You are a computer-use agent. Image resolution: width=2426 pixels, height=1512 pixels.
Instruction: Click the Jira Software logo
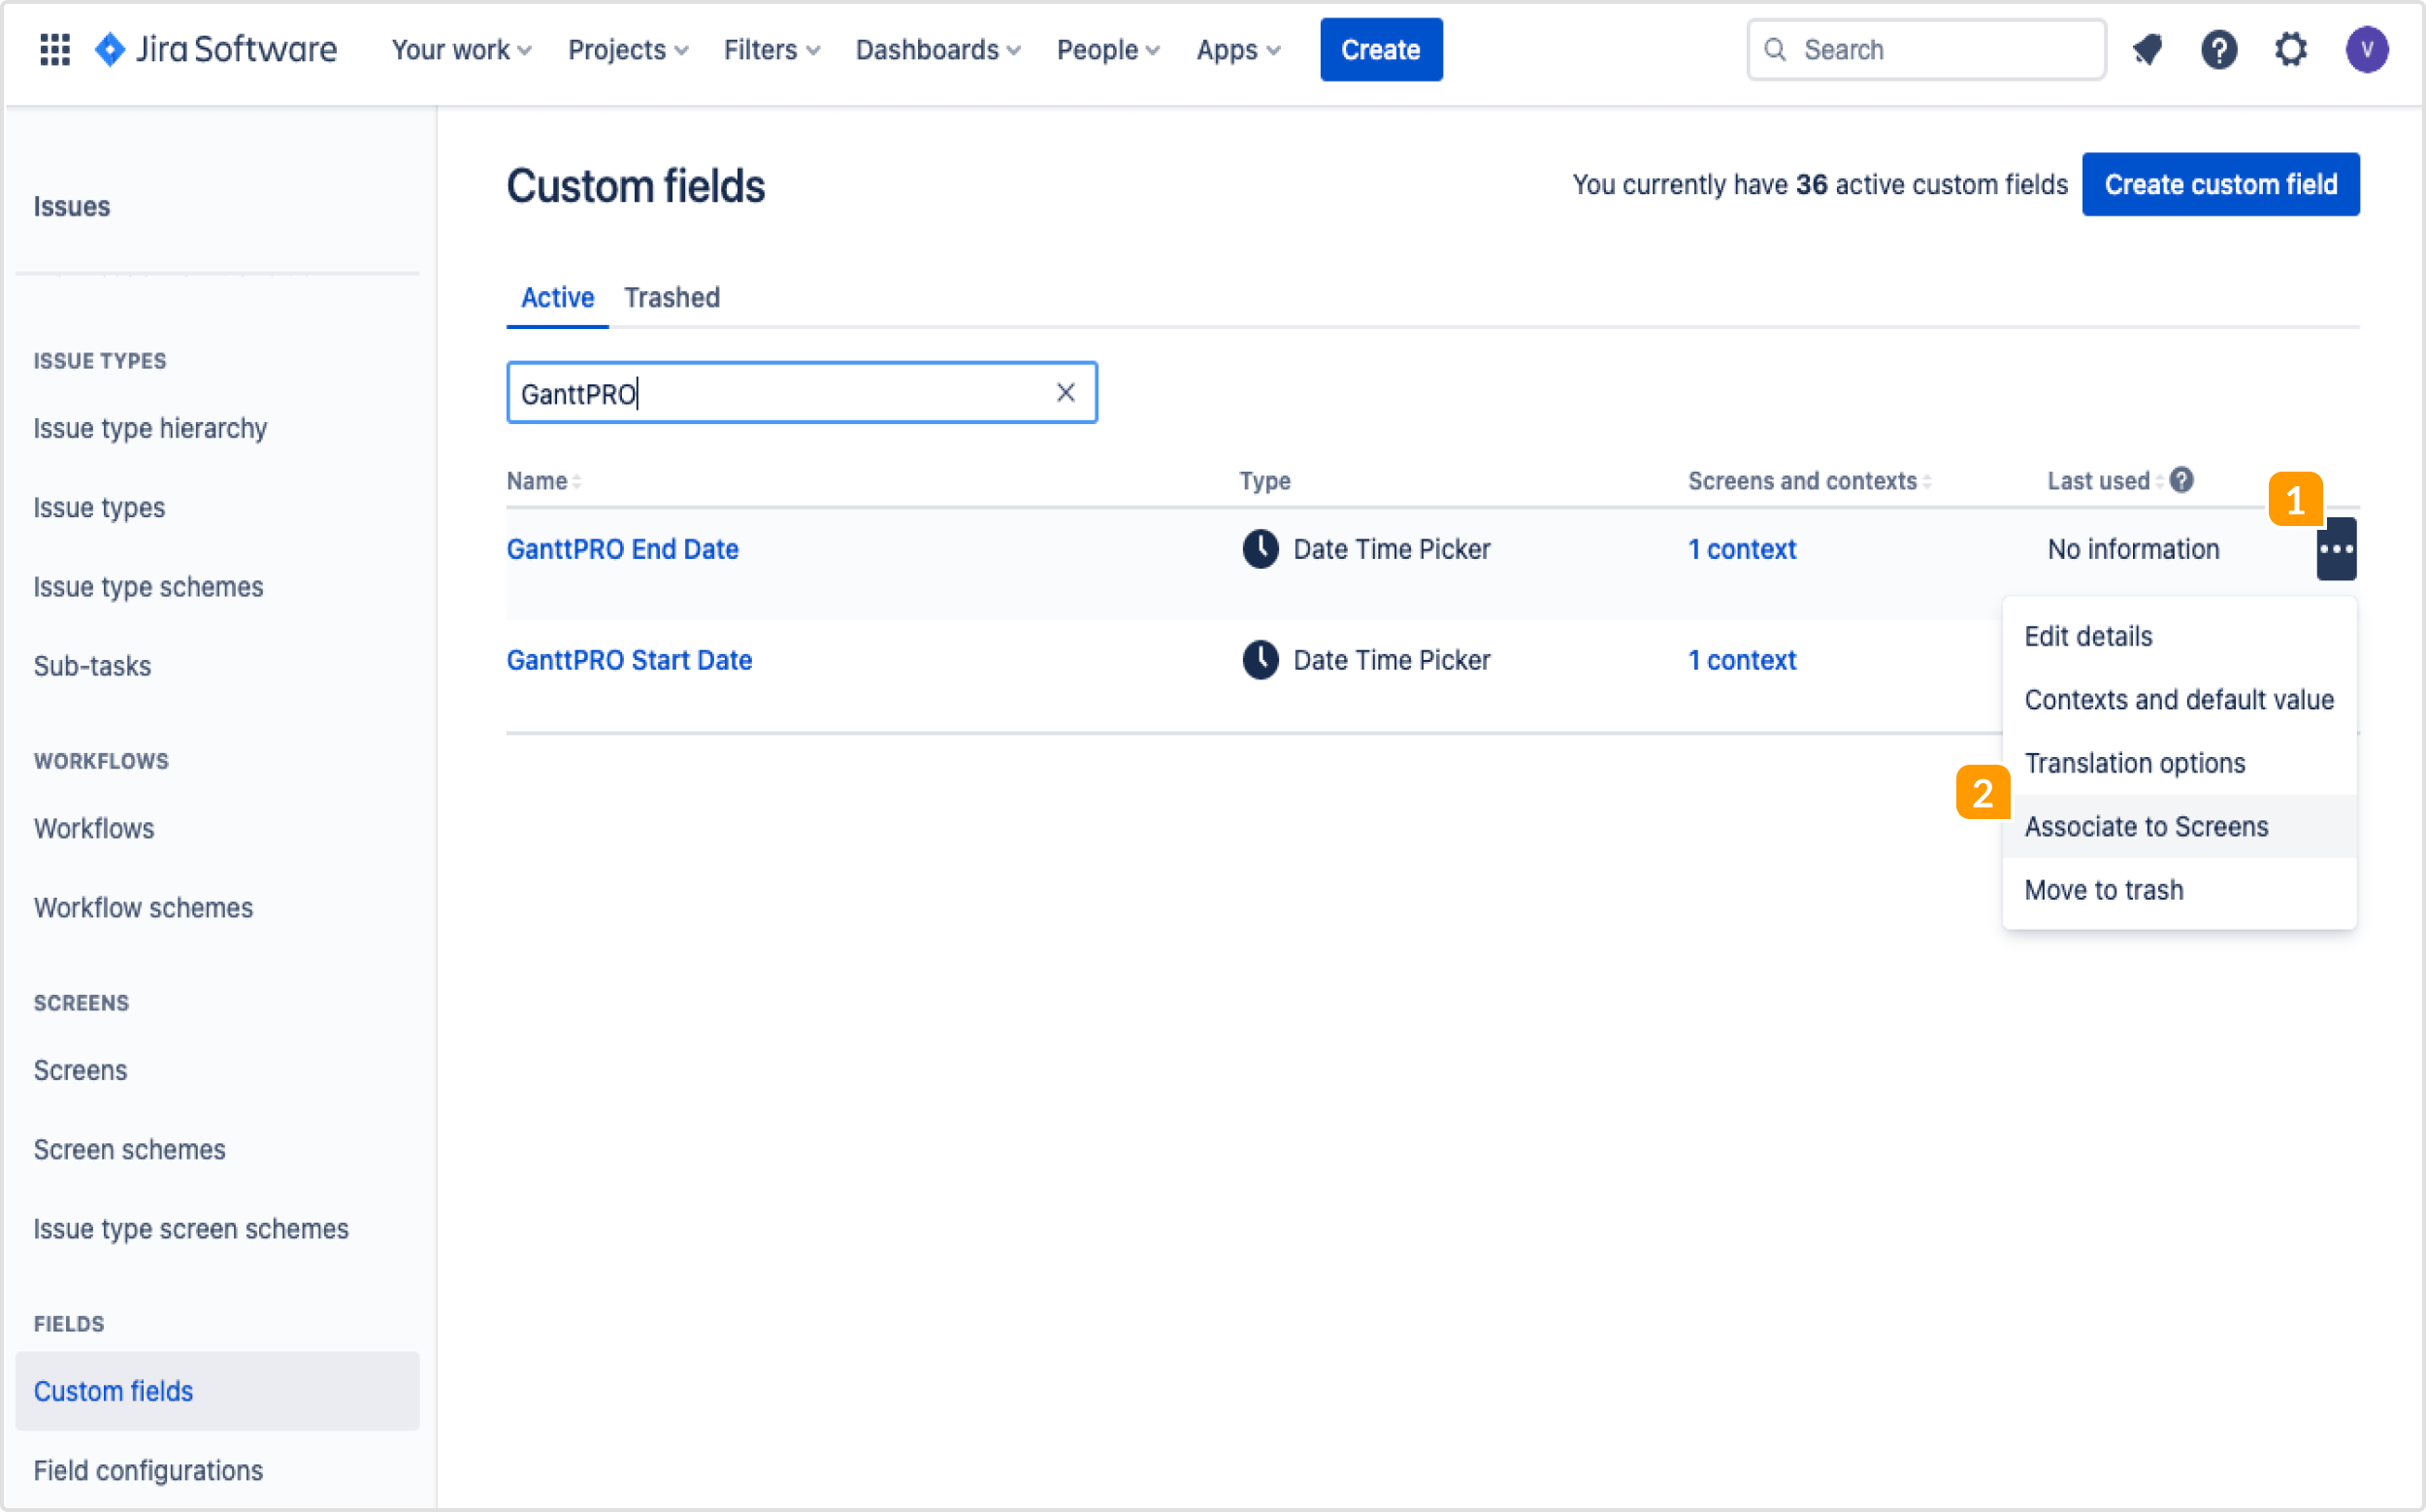215,49
